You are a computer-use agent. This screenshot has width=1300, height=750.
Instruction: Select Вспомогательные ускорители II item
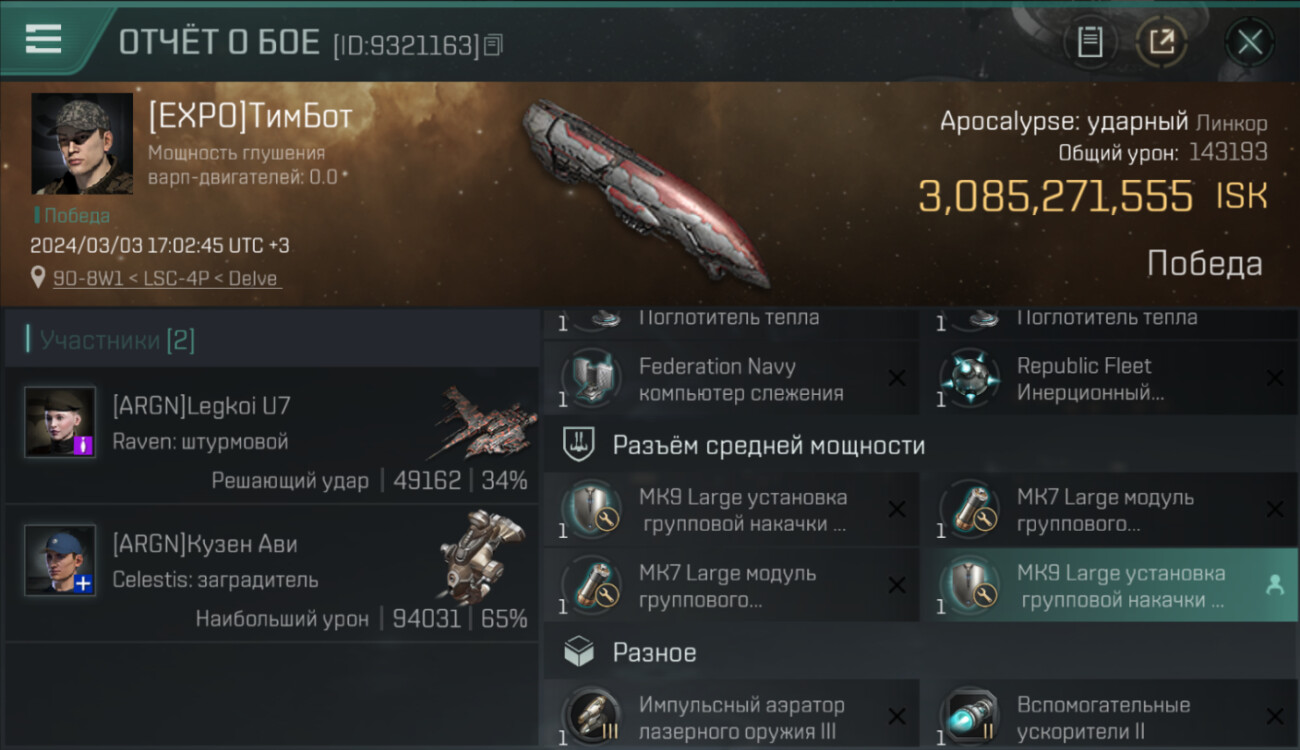pos(1109,715)
